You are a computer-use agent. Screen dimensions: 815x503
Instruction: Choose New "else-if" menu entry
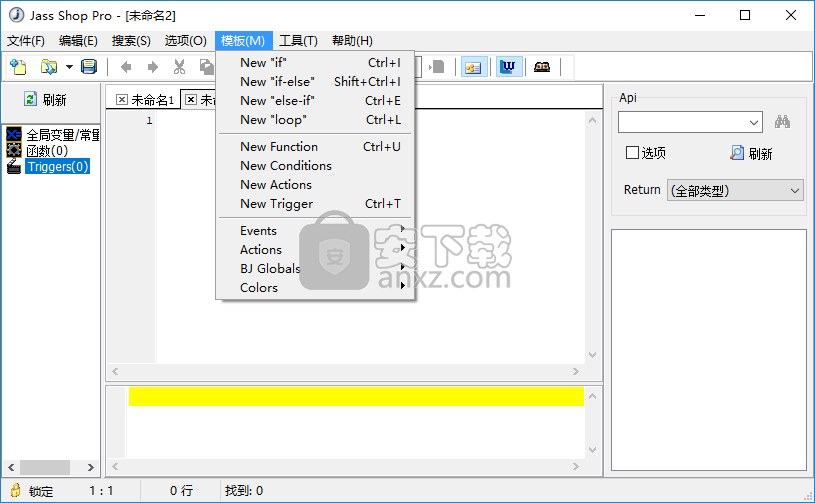pos(315,100)
